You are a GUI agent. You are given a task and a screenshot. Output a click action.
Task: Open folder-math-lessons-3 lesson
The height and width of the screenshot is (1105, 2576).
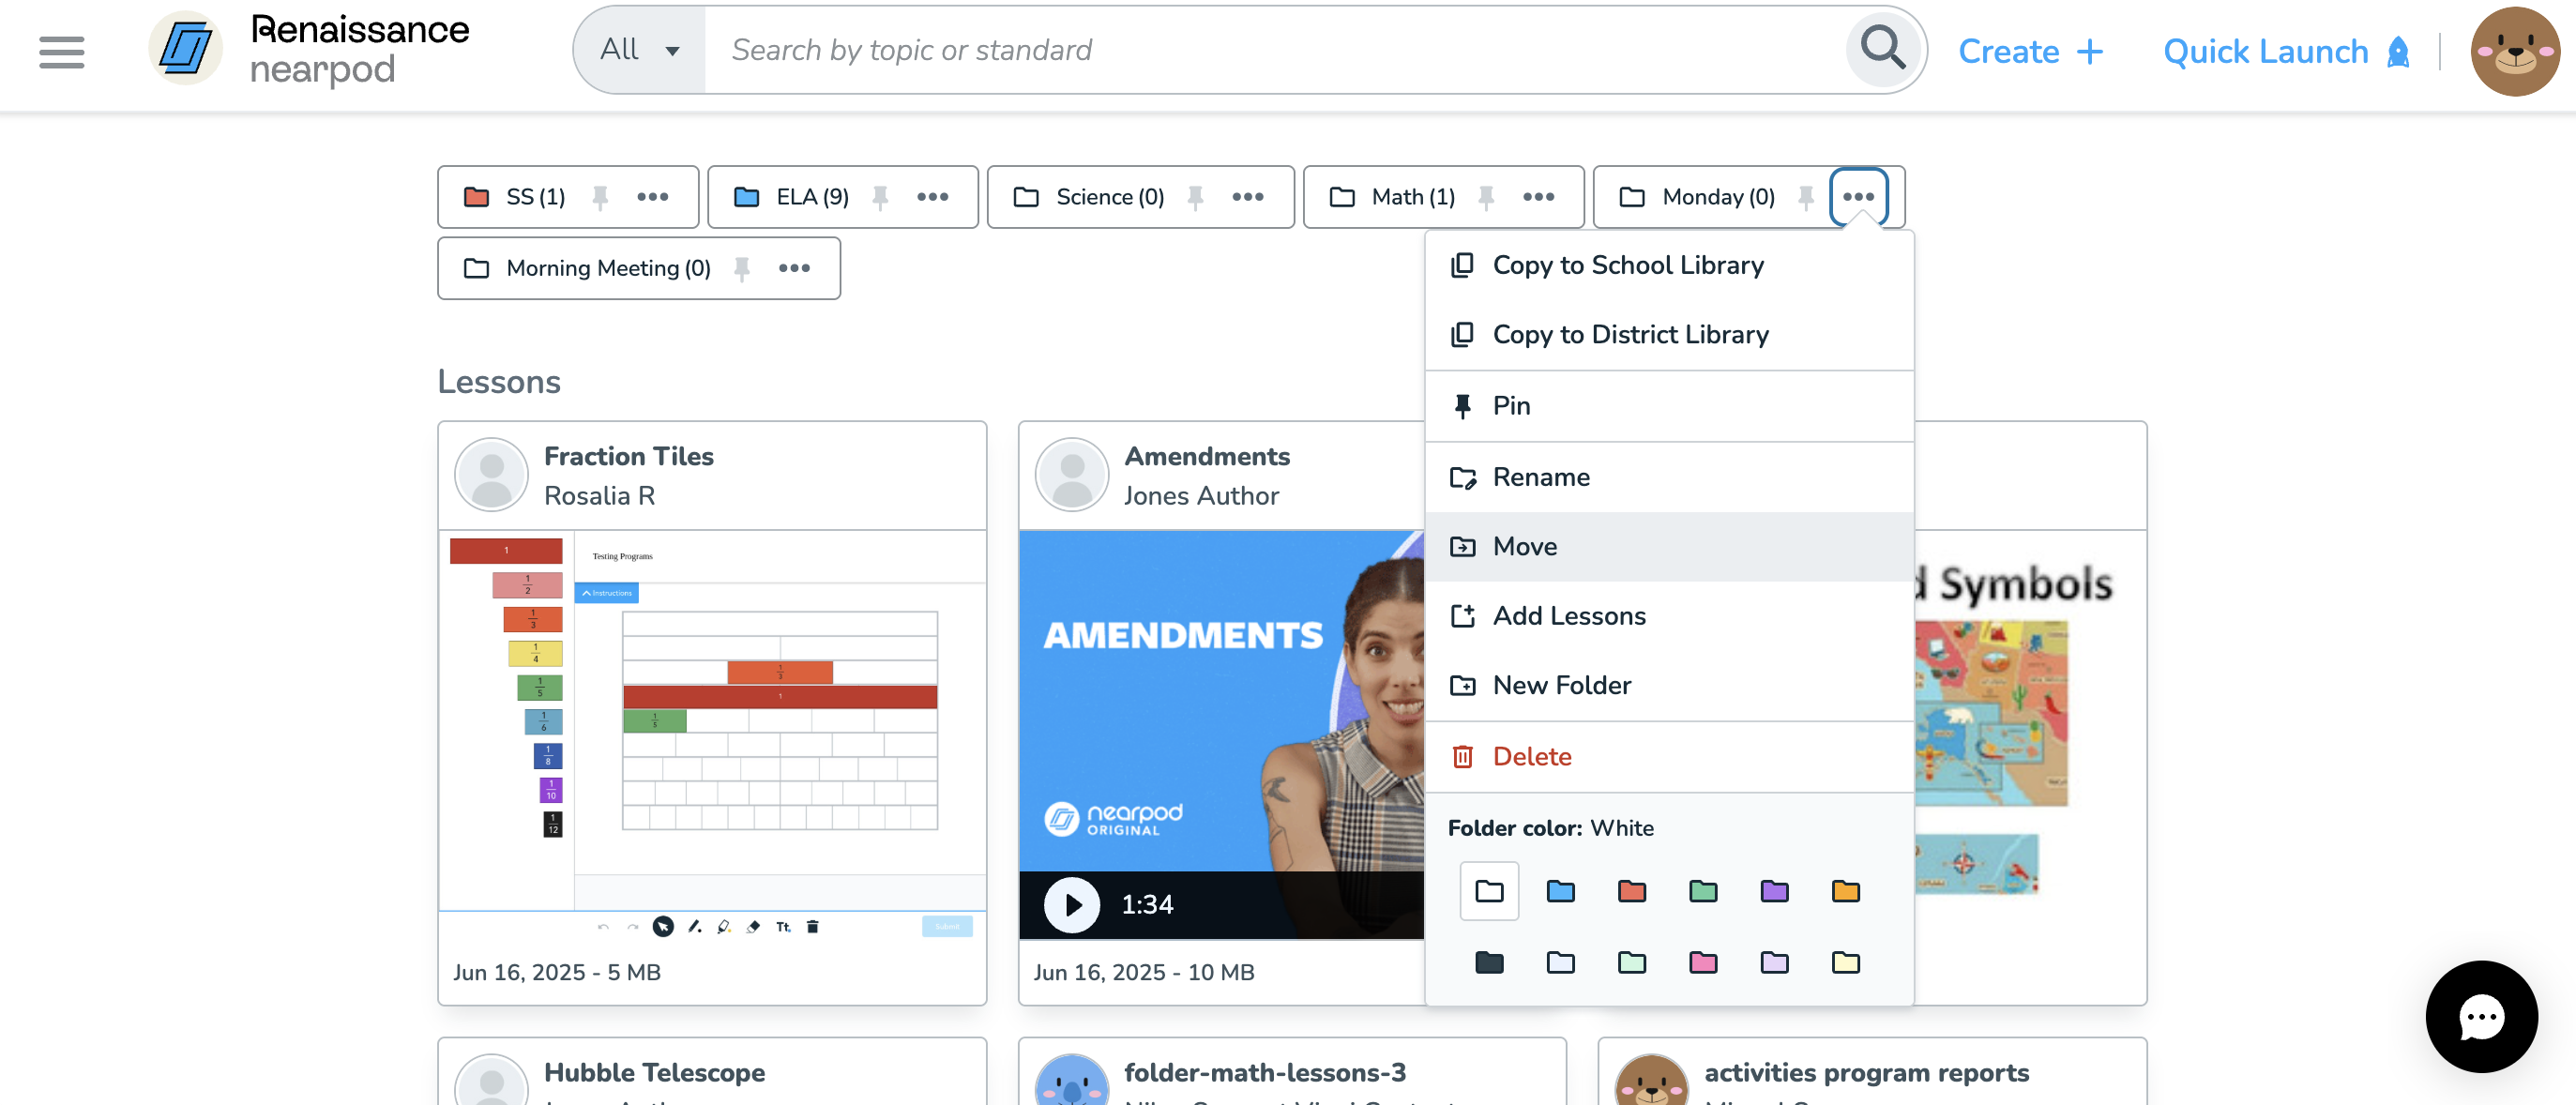click(x=1264, y=1072)
